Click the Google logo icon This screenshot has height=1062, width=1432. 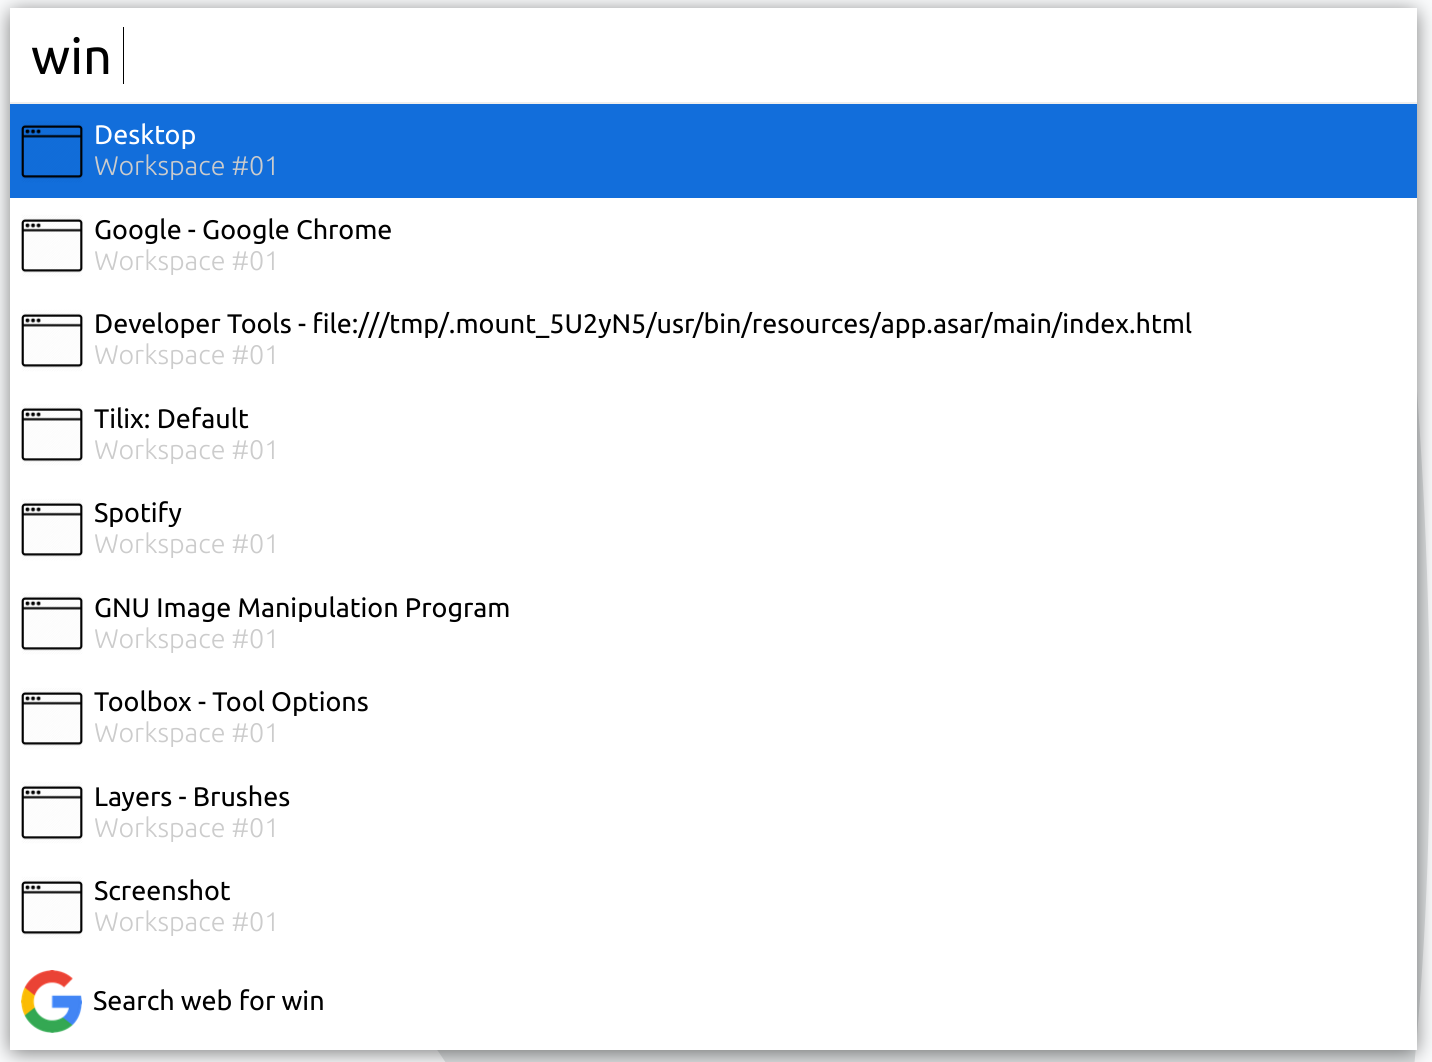click(x=52, y=1001)
